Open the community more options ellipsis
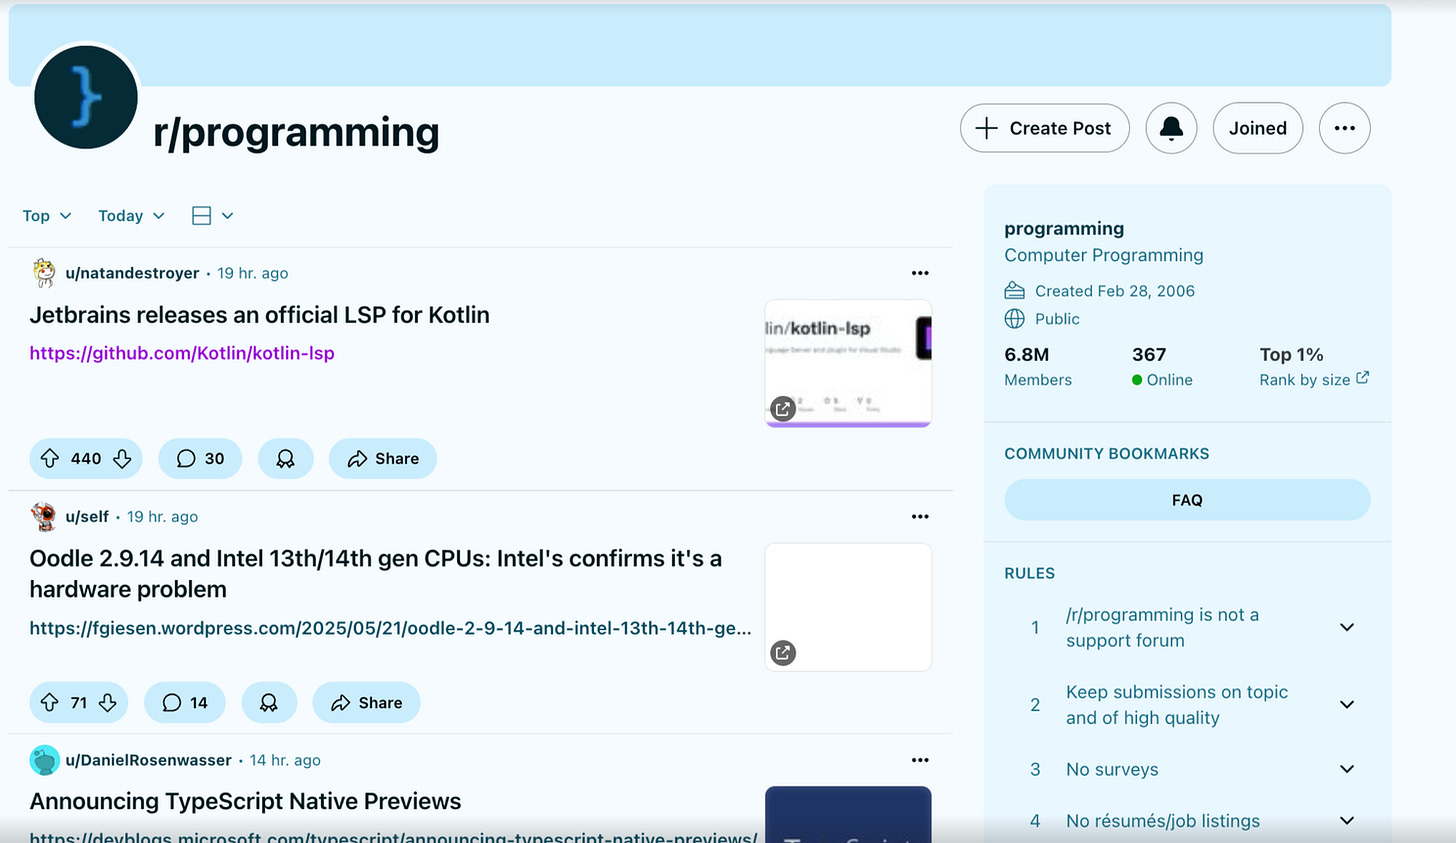This screenshot has width=1456, height=843. (x=1344, y=128)
